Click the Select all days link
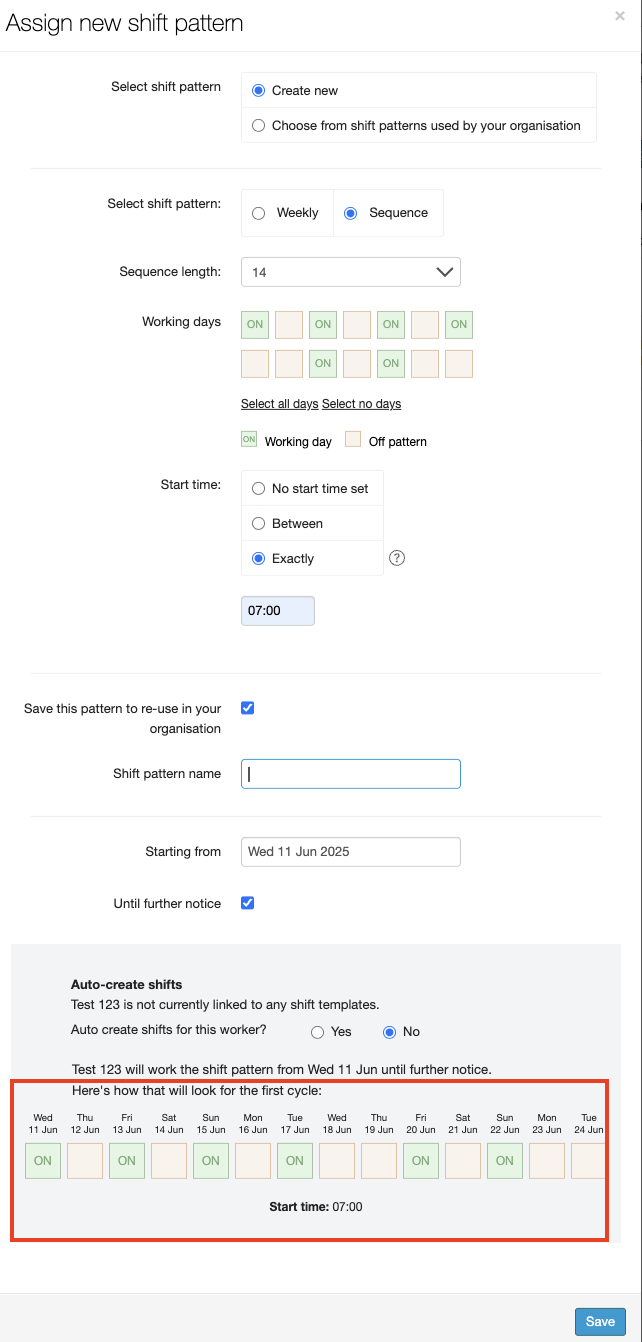Screen dimensions: 642x1342 coord(279,404)
